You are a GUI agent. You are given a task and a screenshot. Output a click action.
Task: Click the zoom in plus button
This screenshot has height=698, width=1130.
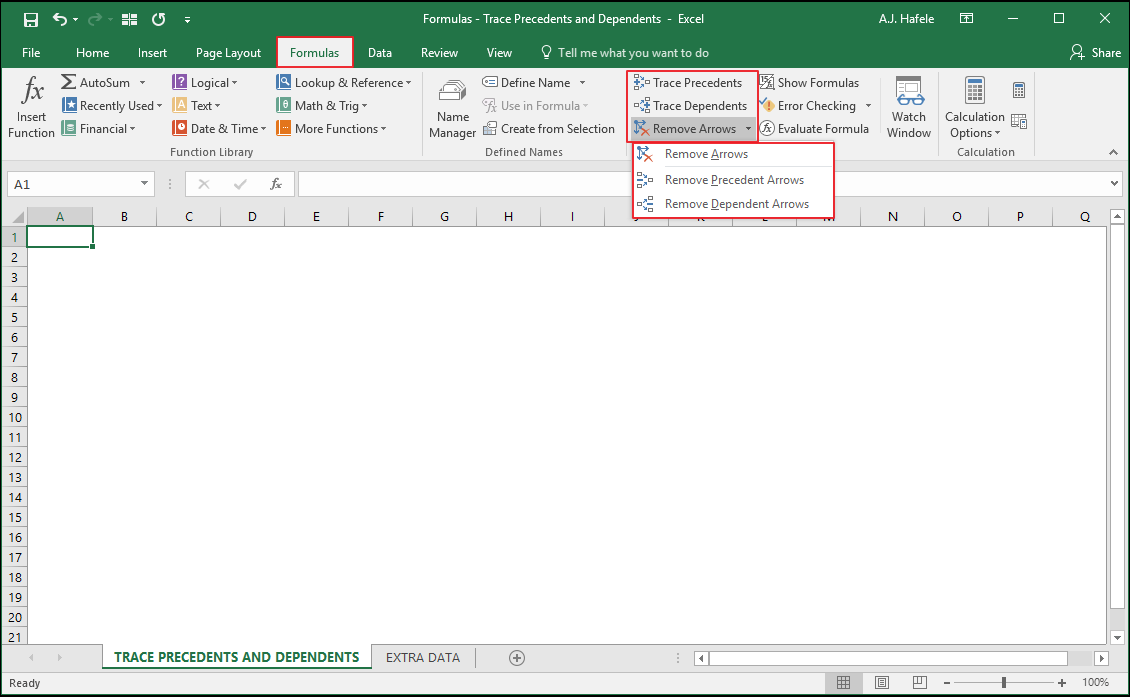tap(1062, 682)
